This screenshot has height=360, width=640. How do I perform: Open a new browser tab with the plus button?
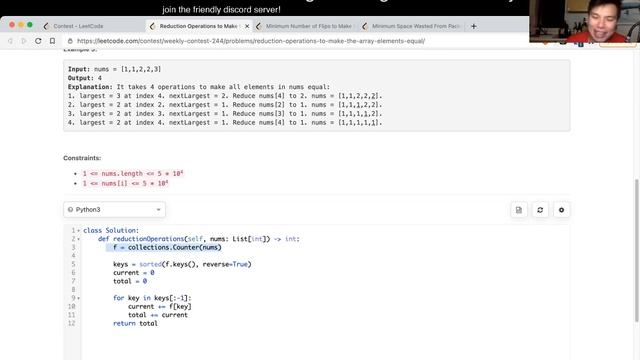click(x=473, y=26)
